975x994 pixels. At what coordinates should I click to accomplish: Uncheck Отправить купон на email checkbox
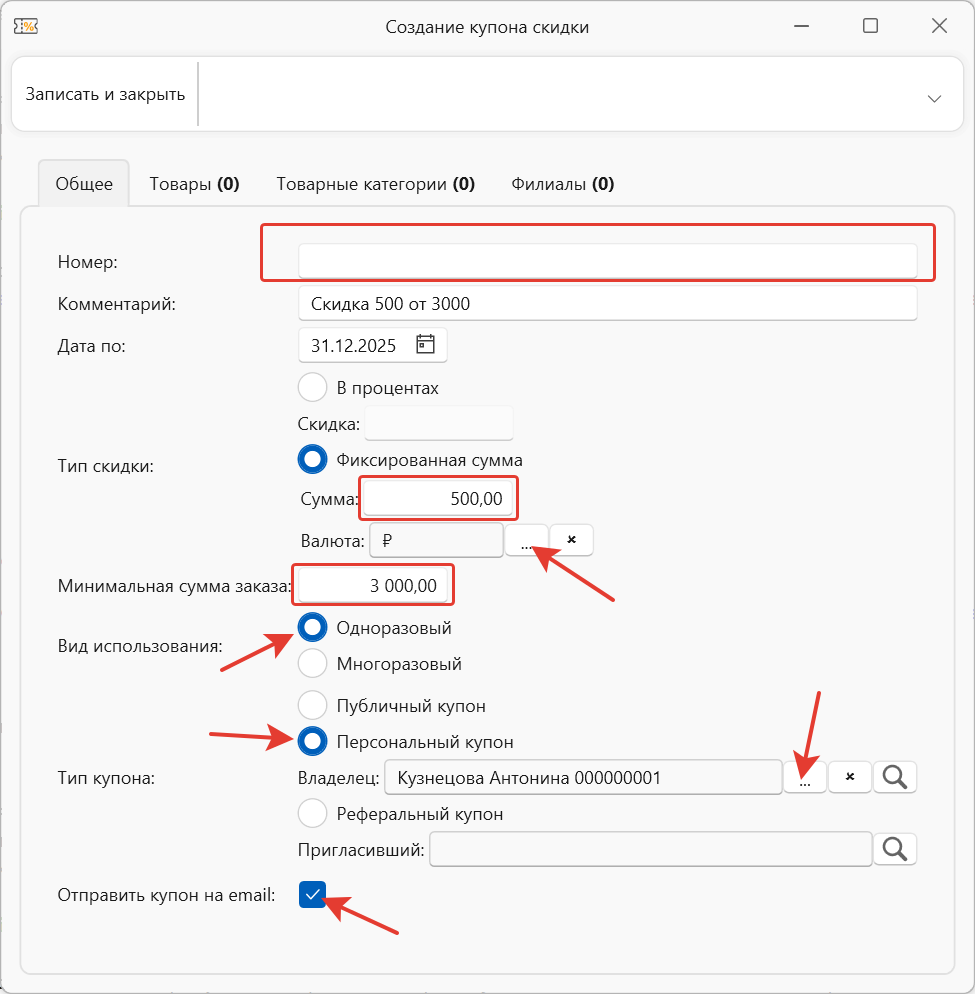click(x=313, y=895)
